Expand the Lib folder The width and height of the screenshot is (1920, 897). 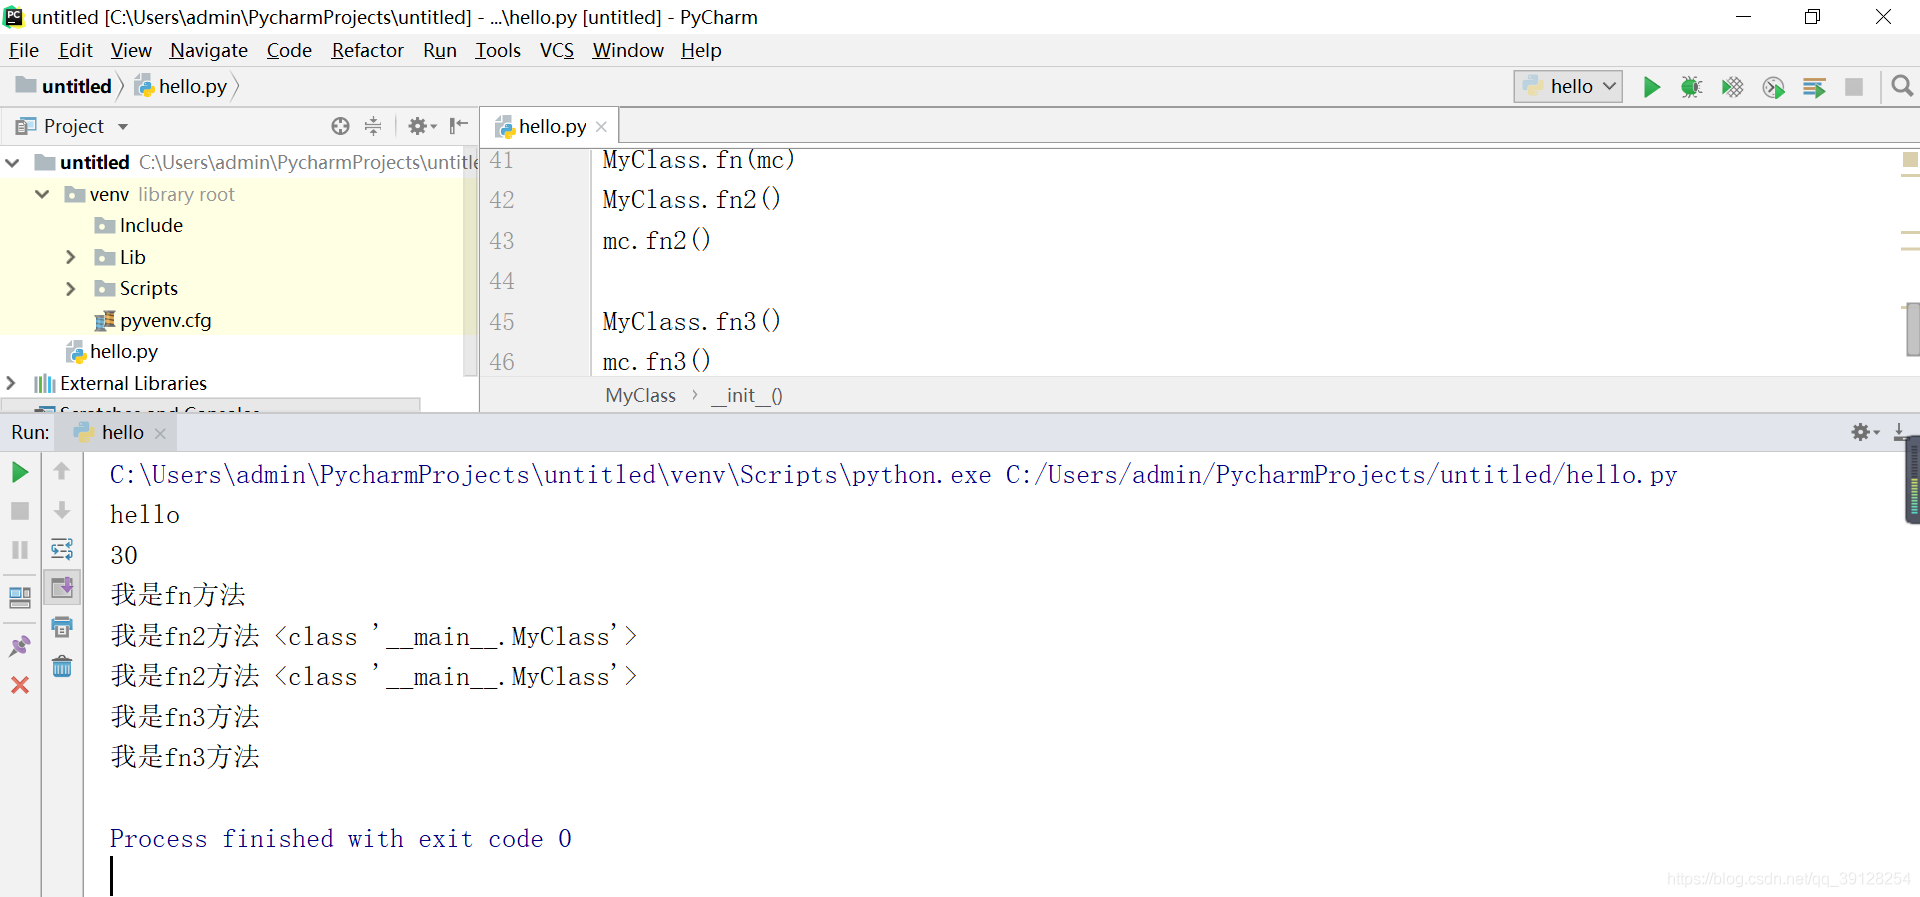(71, 257)
